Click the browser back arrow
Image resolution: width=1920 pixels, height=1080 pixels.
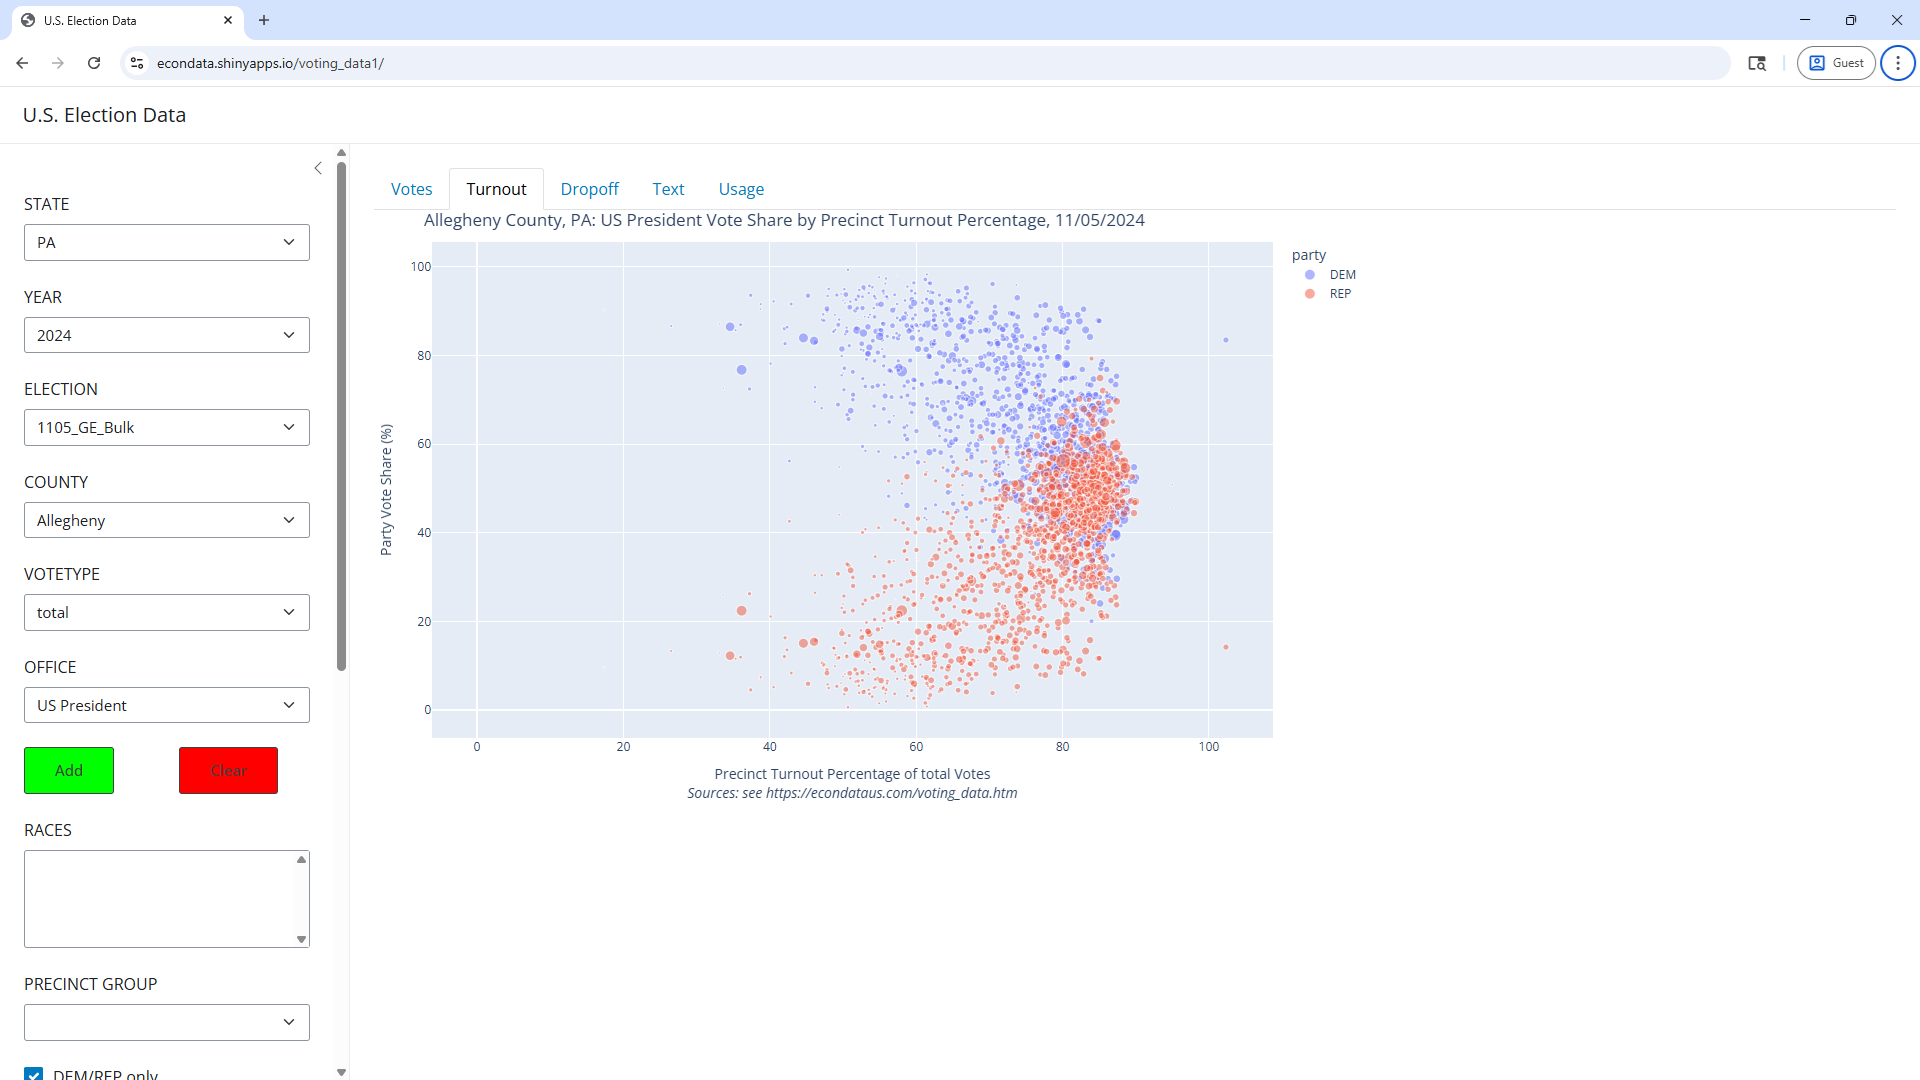click(x=22, y=63)
